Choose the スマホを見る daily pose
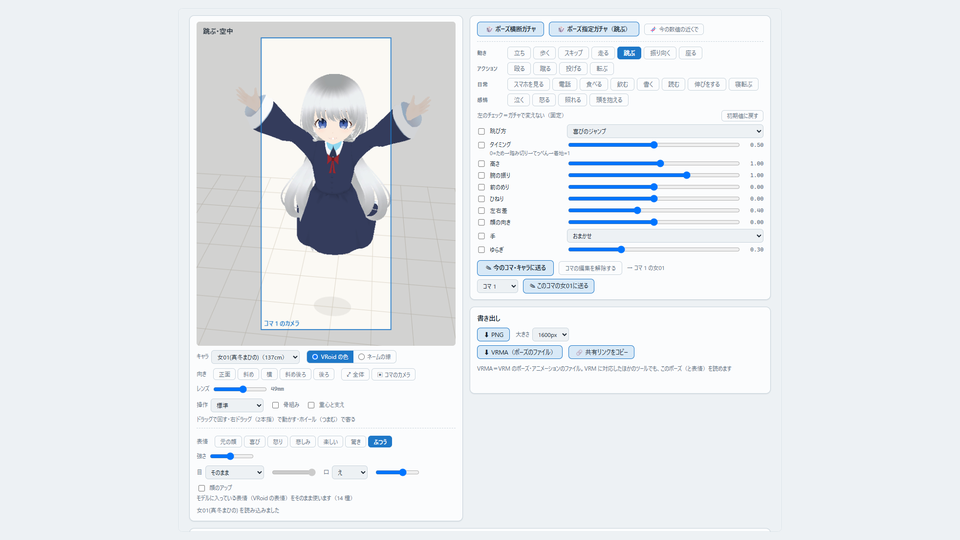 click(x=528, y=84)
